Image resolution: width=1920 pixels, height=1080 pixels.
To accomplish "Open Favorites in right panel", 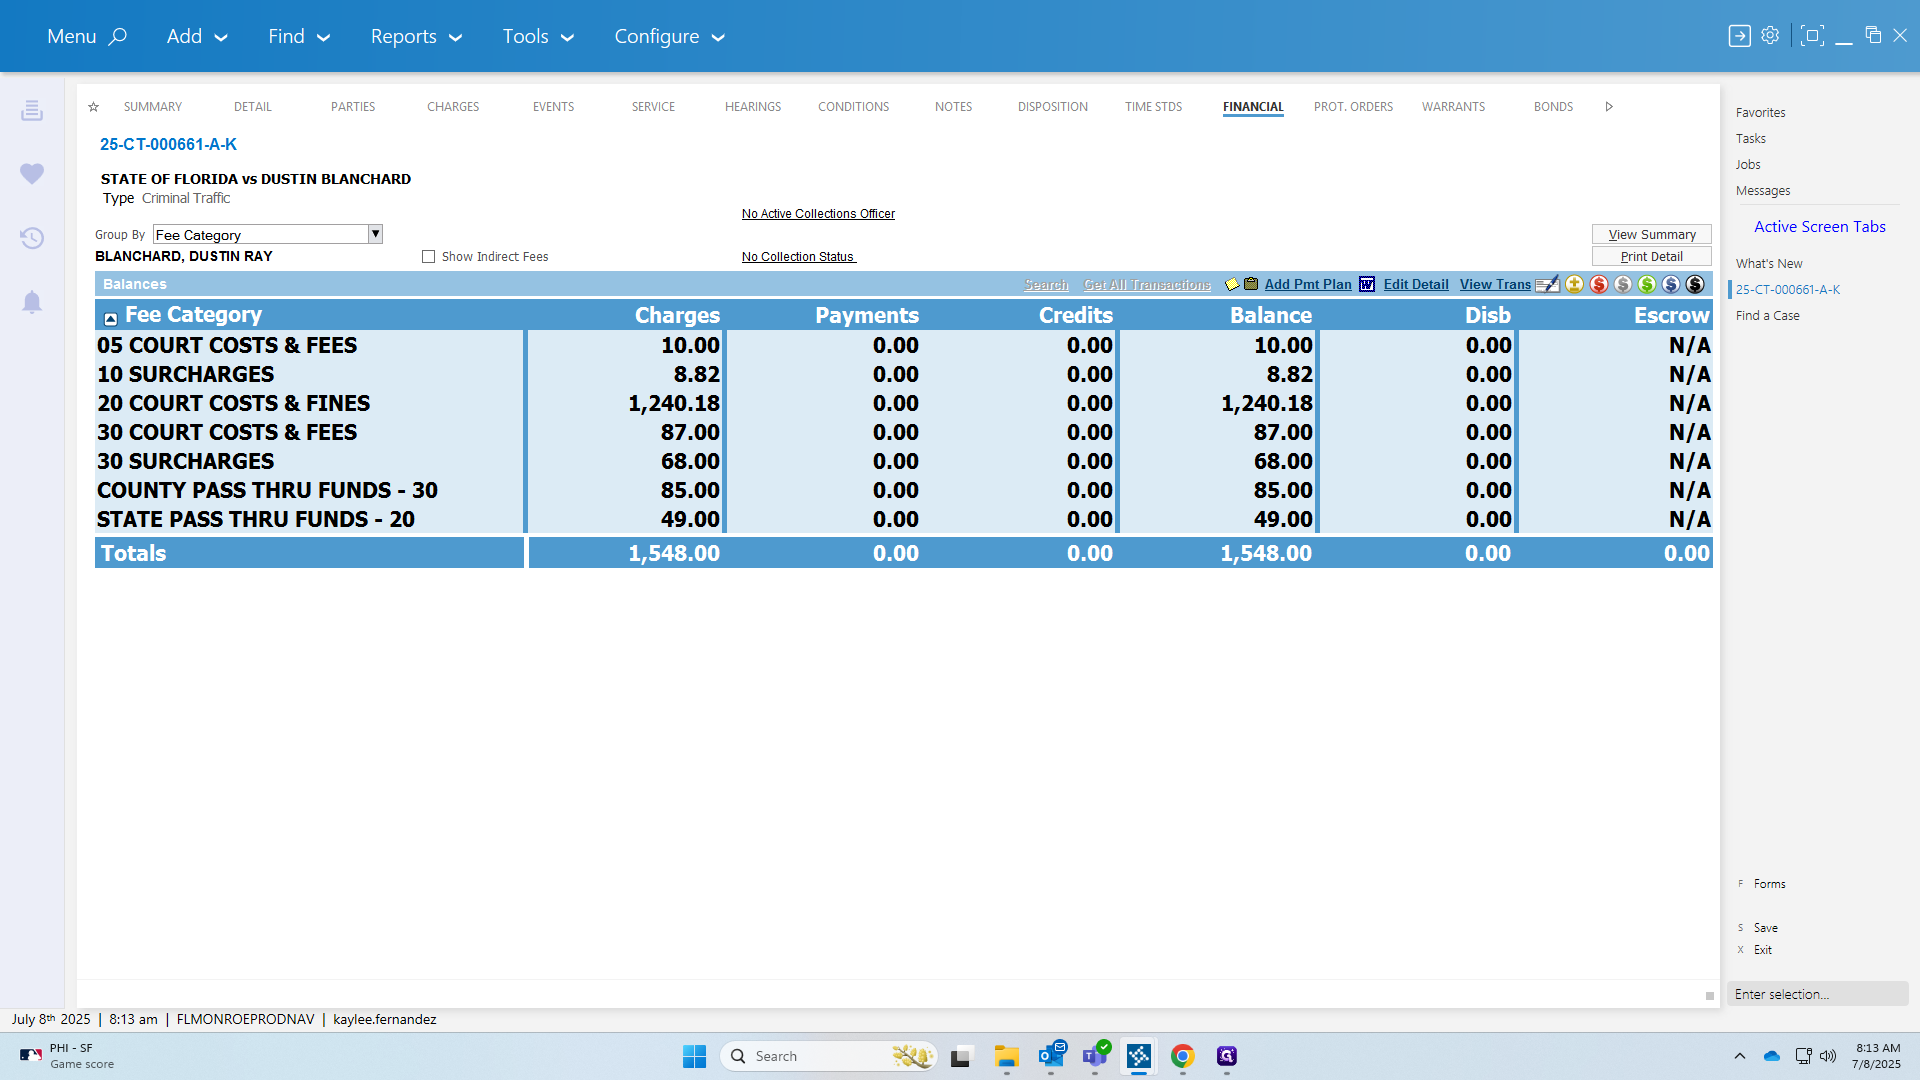I will click(1760, 113).
